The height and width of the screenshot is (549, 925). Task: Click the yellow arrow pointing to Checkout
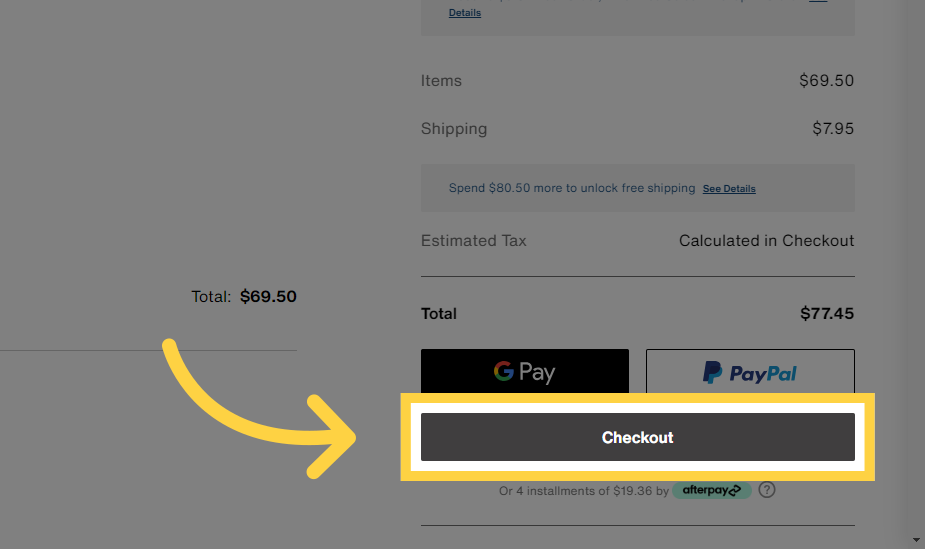click(260, 410)
